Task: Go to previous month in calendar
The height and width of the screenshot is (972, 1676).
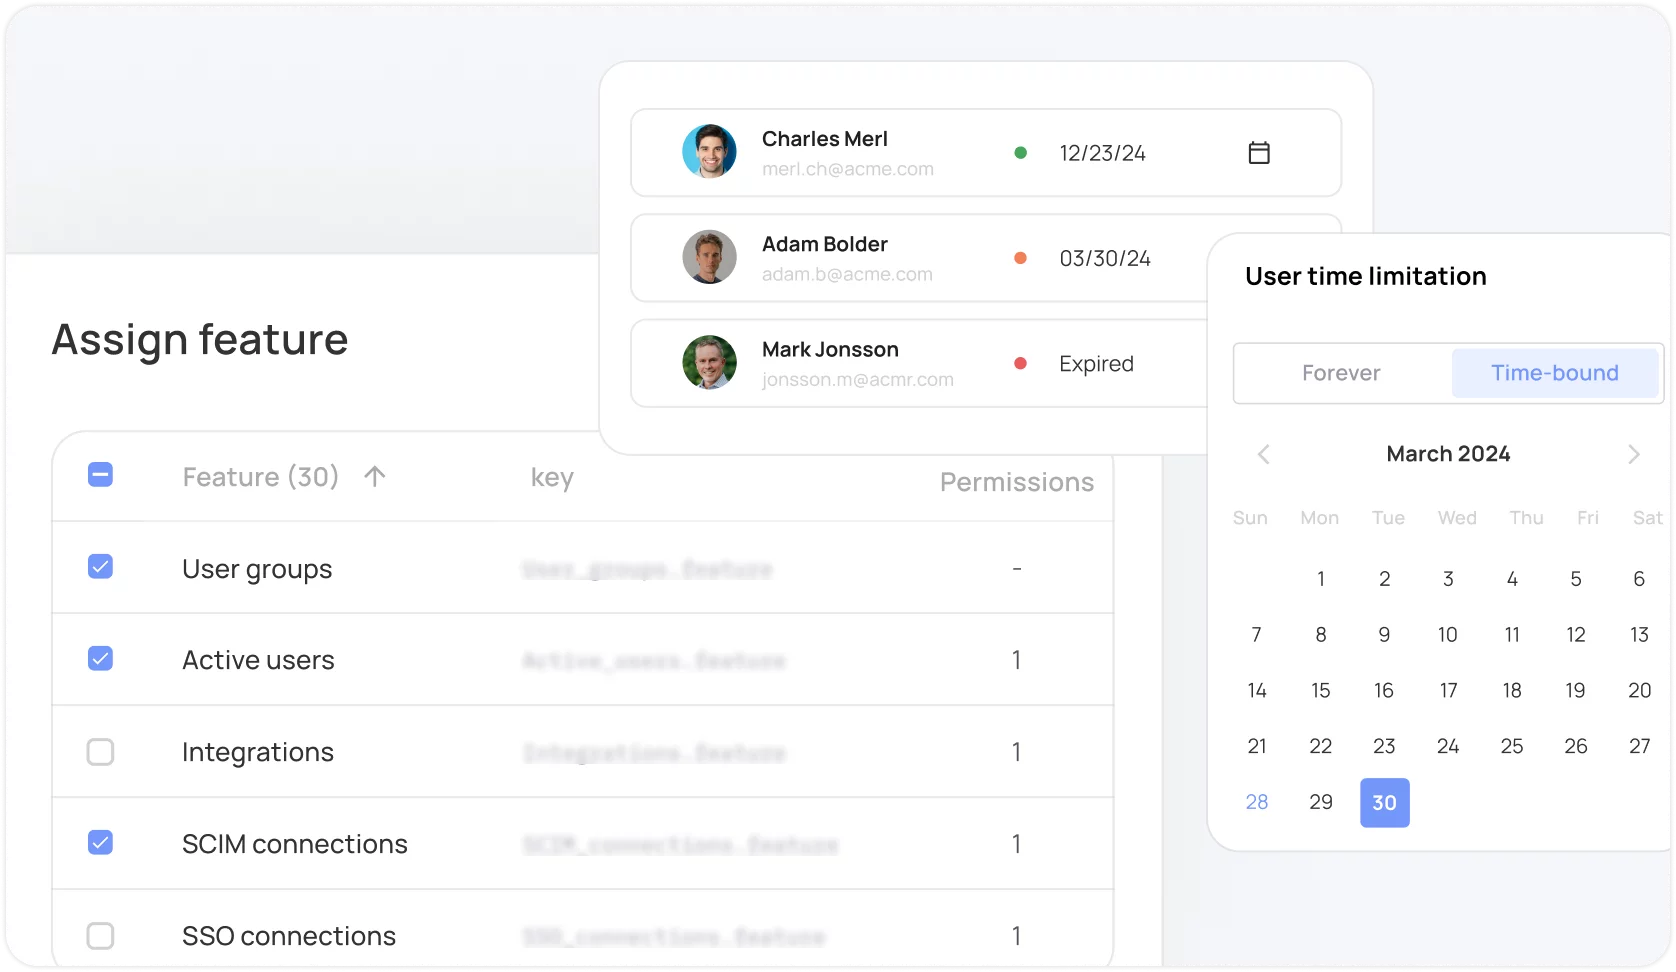Action: coord(1263,455)
